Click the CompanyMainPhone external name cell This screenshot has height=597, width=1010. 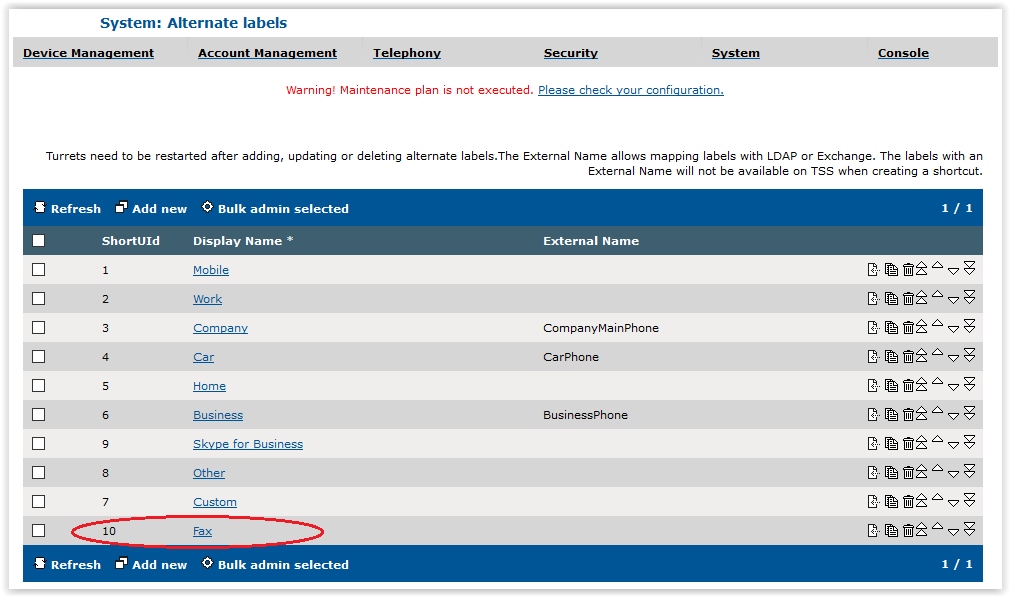click(x=601, y=328)
